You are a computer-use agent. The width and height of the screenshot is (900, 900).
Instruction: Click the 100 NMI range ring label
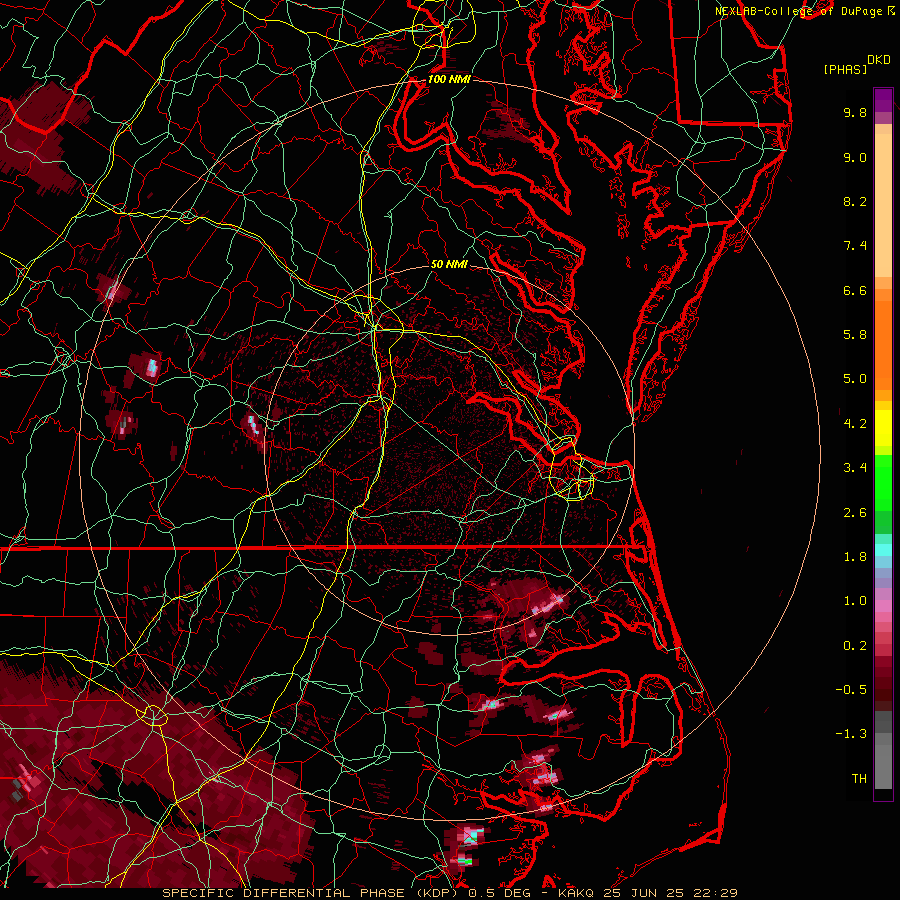(x=449, y=79)
